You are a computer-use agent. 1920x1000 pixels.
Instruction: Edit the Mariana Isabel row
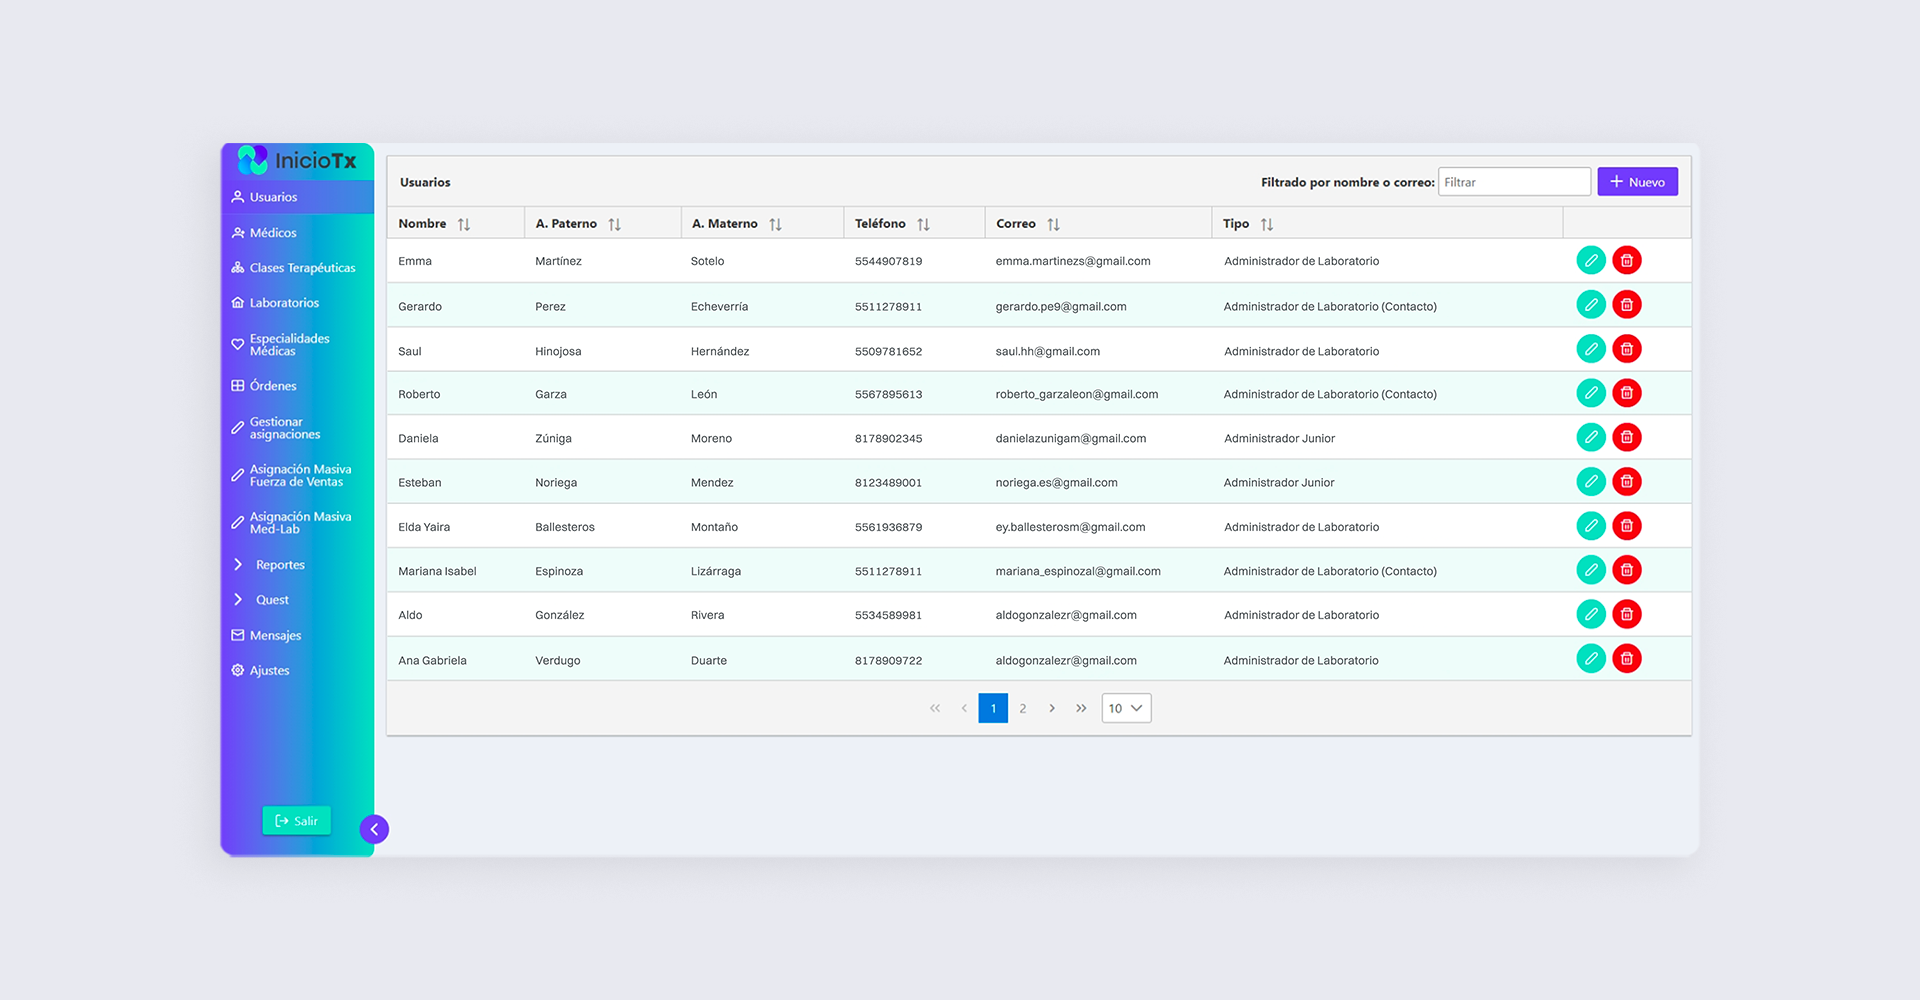point(1590,570)
